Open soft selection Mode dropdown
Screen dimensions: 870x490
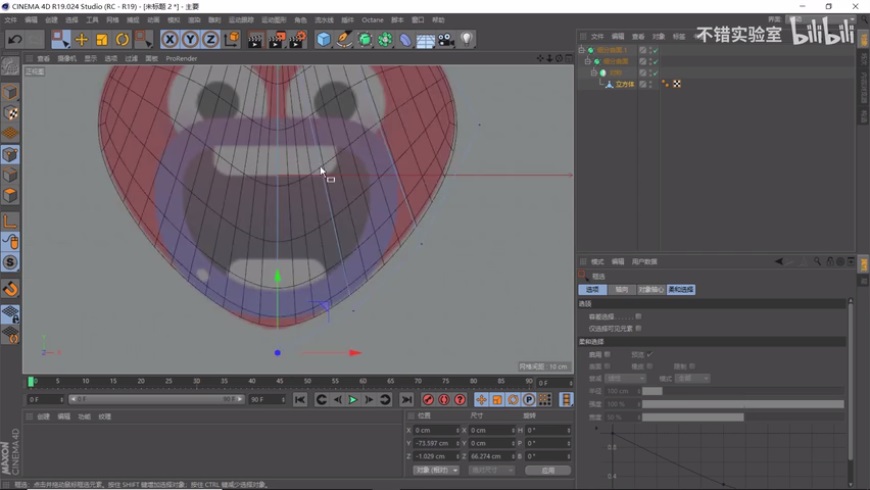click(692, 378)
